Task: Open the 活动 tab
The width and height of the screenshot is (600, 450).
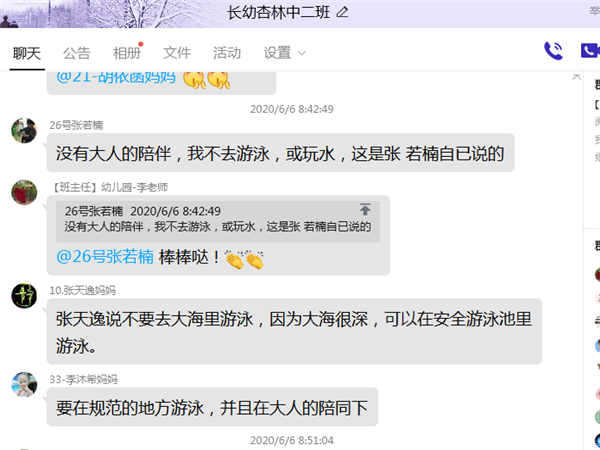Action: click(x=227, y=53)
